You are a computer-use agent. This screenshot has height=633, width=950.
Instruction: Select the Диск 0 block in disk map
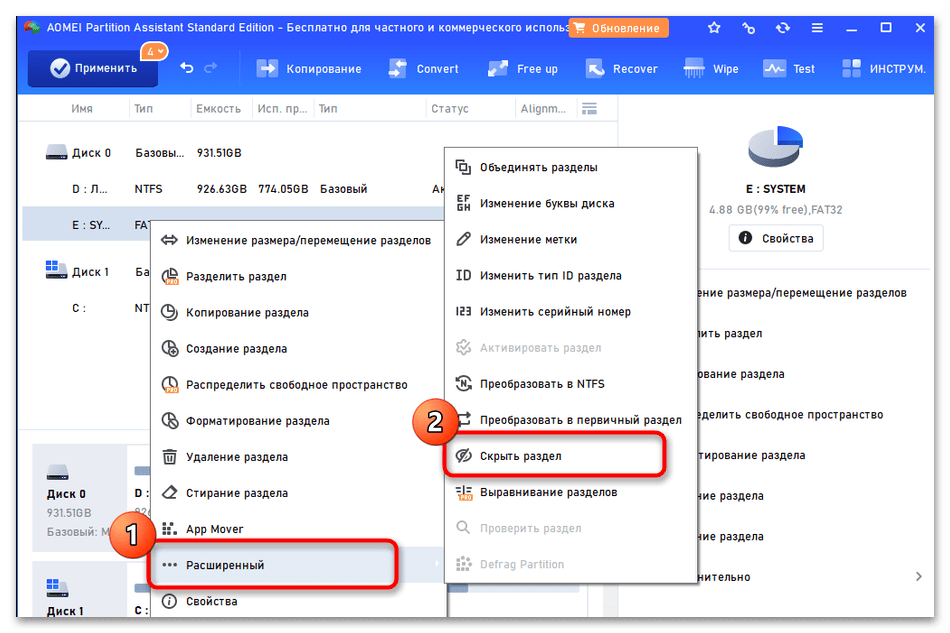coord(79,498)
